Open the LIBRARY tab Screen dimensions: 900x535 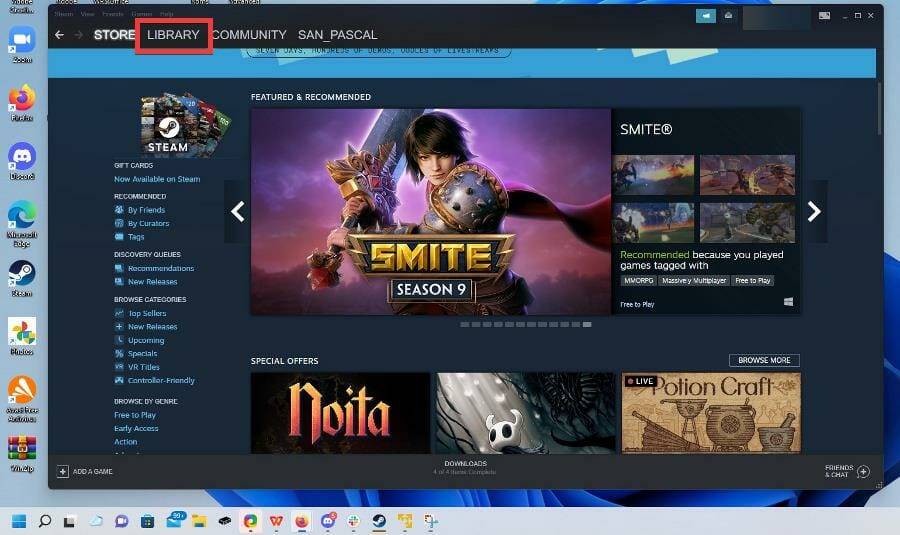(x=173, y=35)
